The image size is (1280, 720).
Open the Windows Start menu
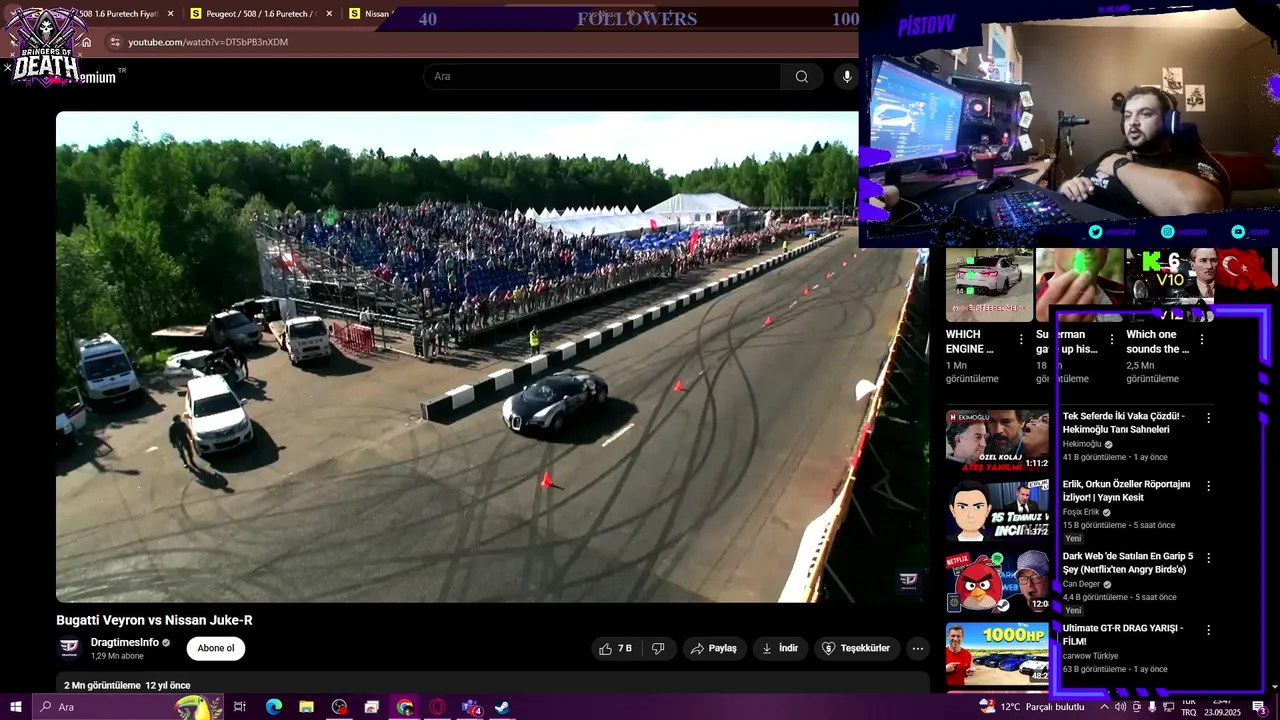point(16,707)
